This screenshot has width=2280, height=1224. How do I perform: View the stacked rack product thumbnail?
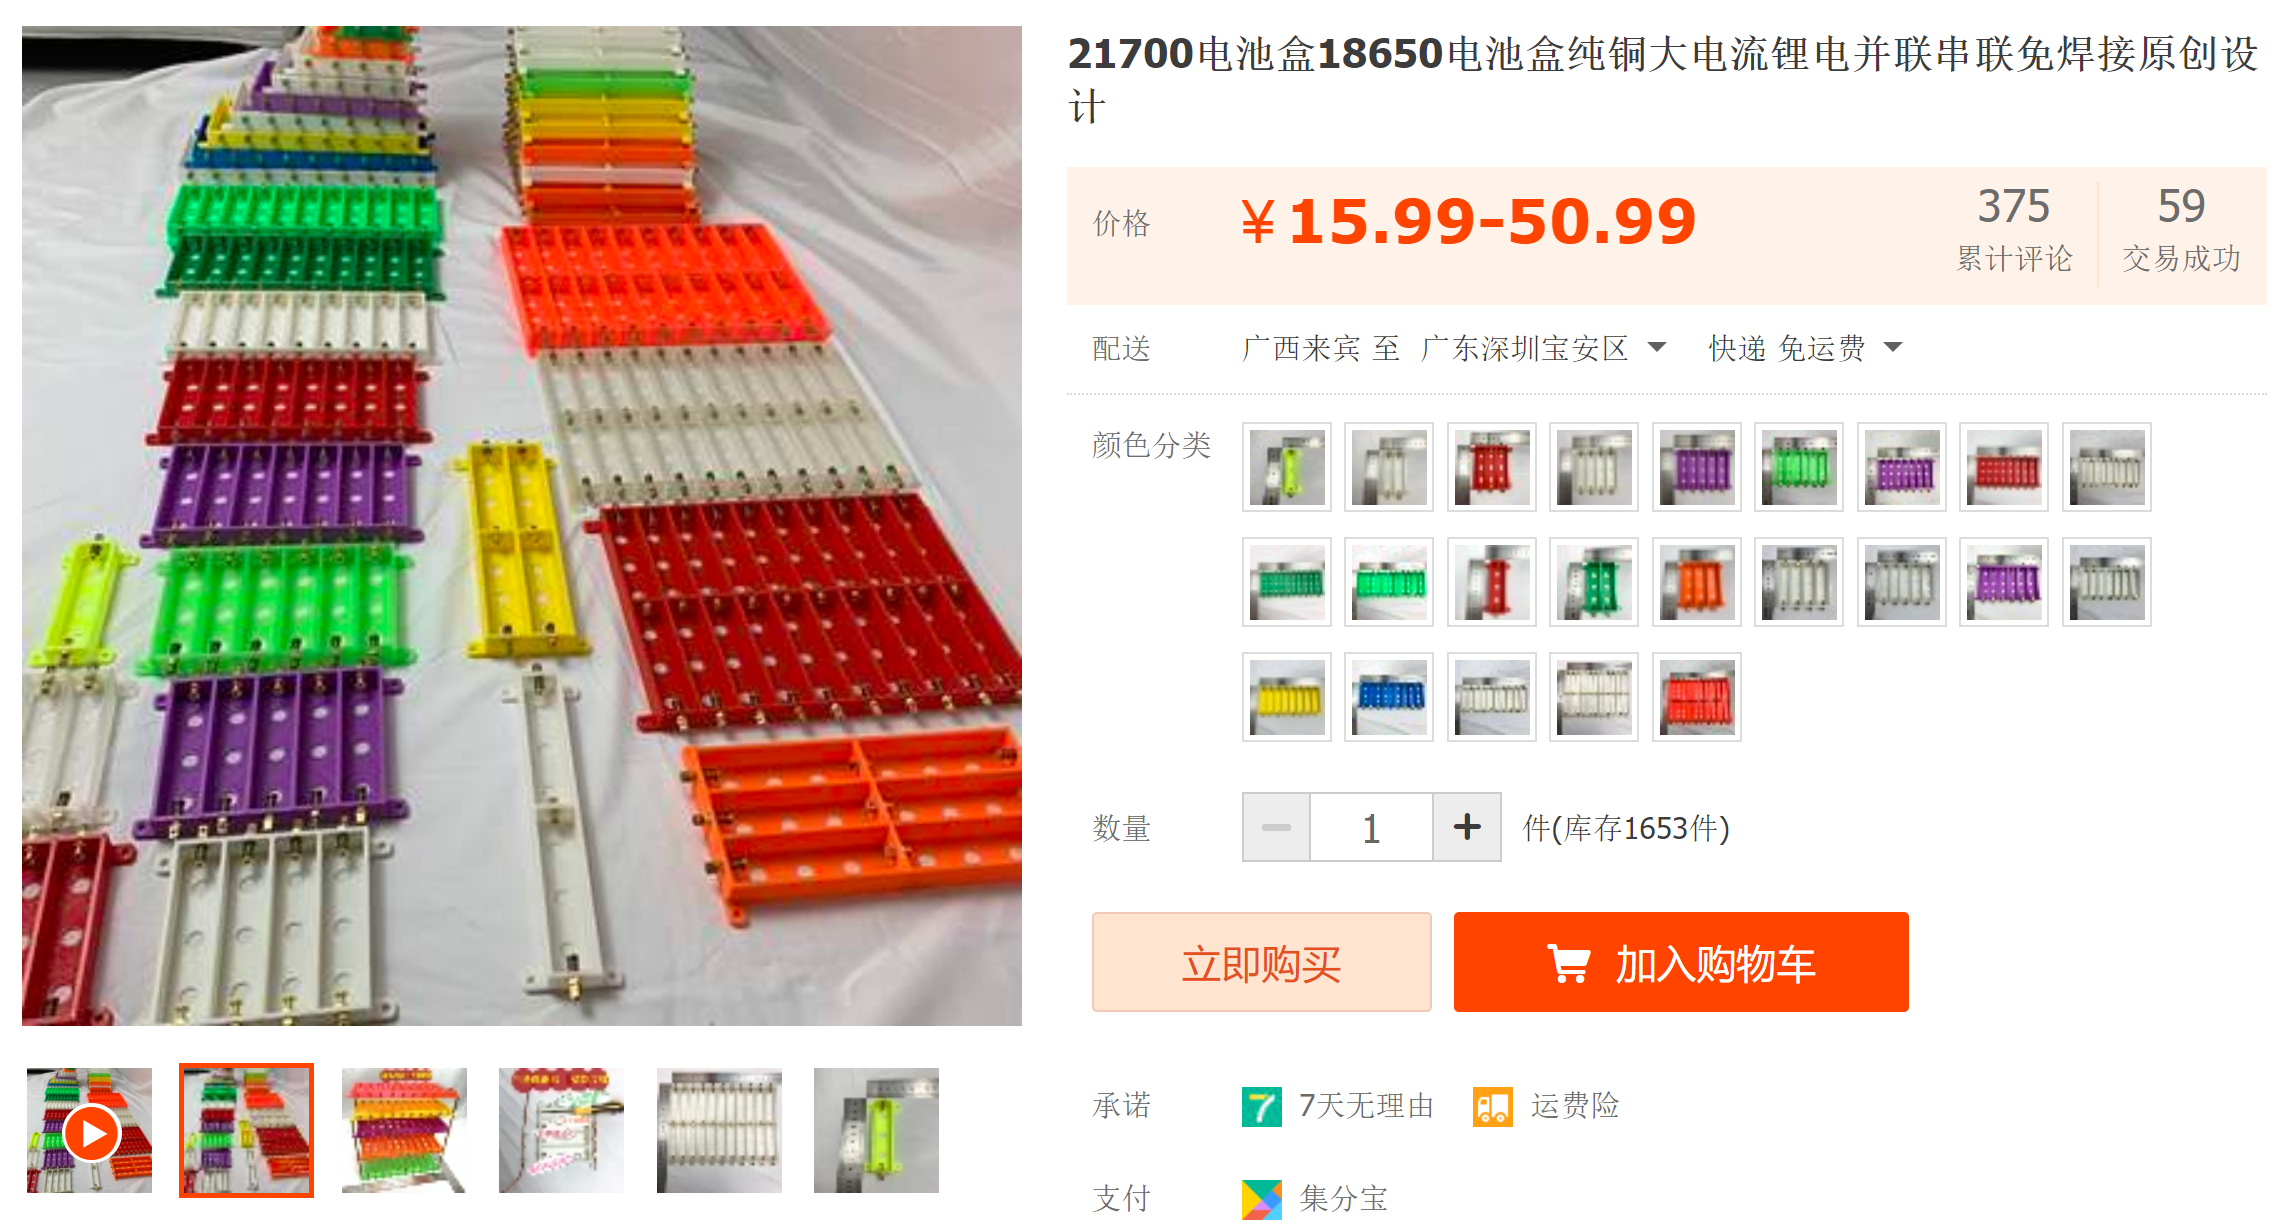(404, 1131)
